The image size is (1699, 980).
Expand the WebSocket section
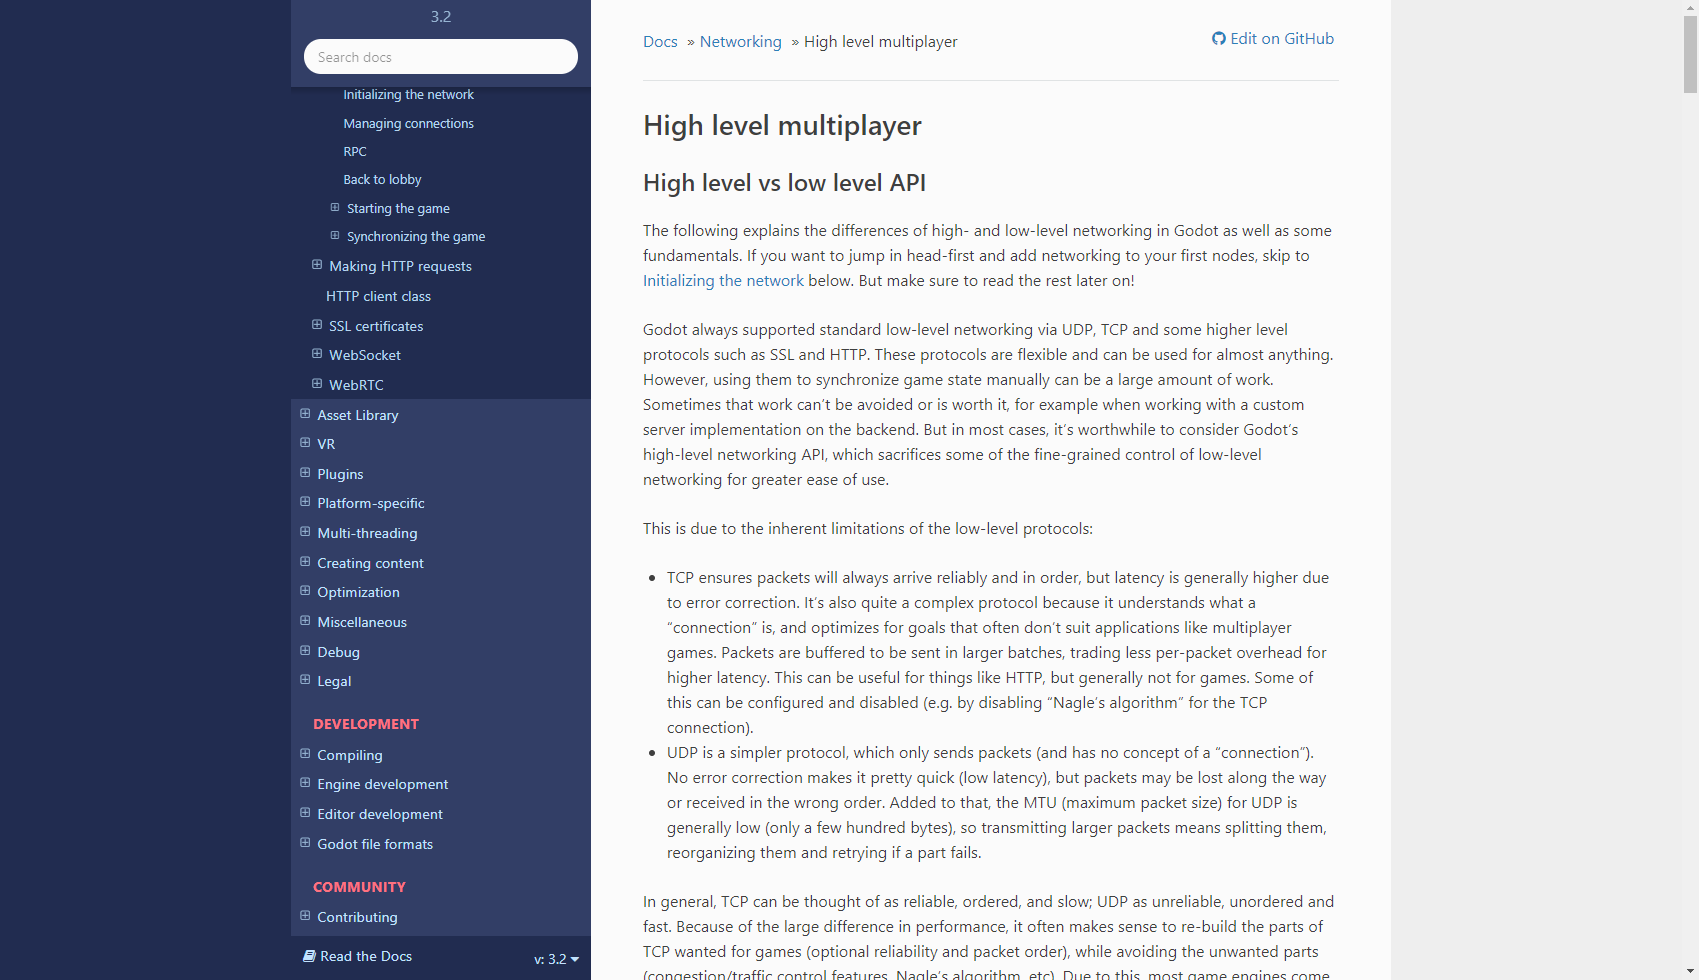pyautogui.click(x=317, y=354)
